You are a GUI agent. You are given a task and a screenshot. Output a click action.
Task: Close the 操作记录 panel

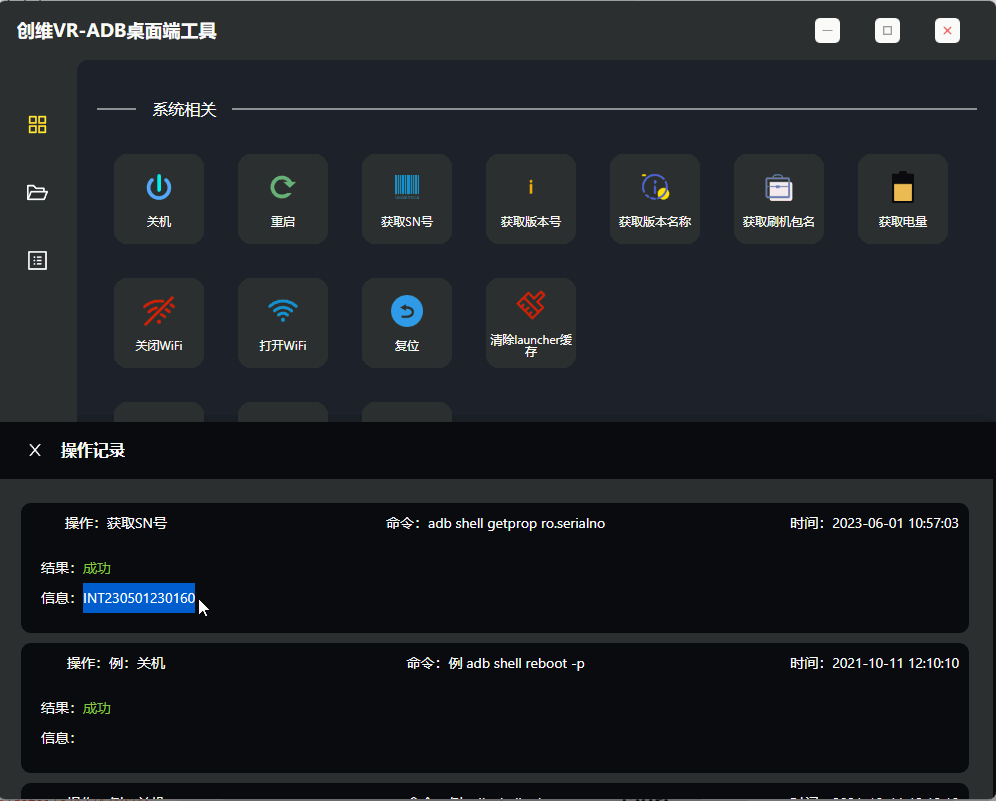34,450
